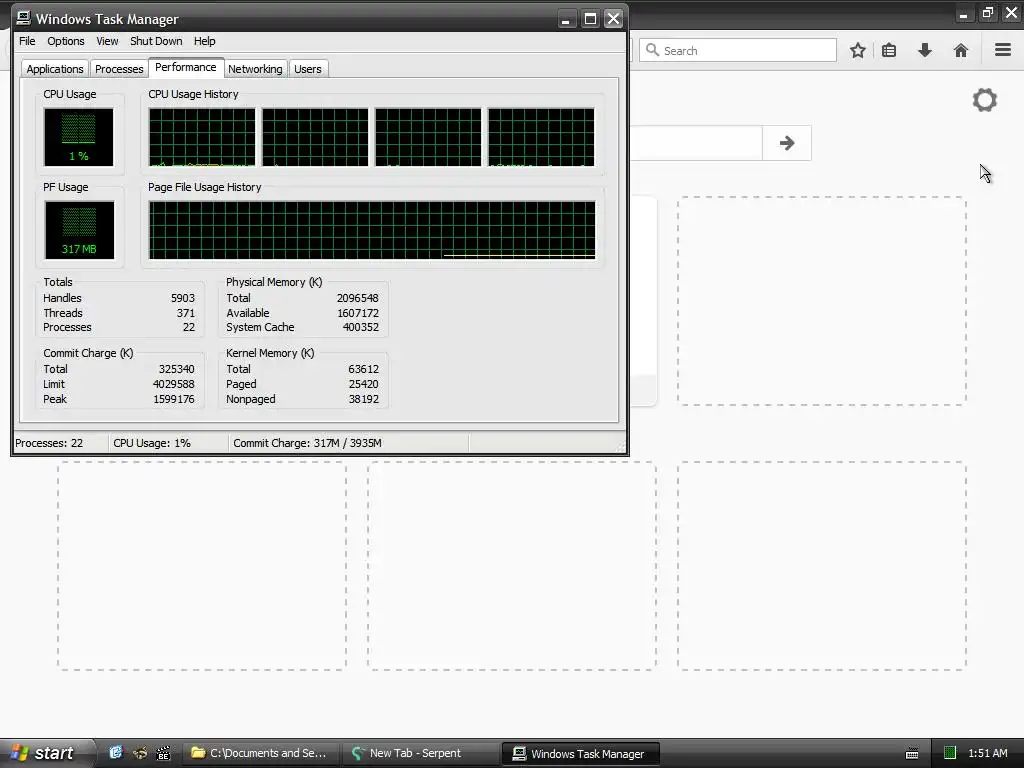Click status bar text Processes: 22
Screen dimensions: 1024x768
tap(49, 443)
